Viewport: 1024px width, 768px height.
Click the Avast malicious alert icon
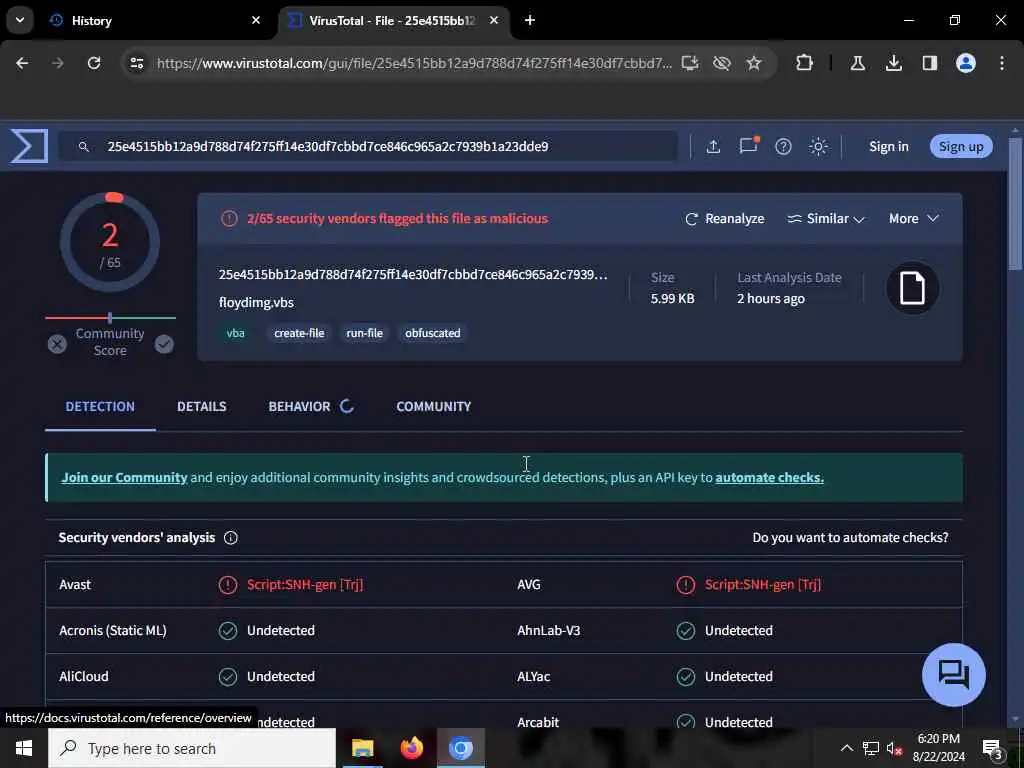point(228,584)
